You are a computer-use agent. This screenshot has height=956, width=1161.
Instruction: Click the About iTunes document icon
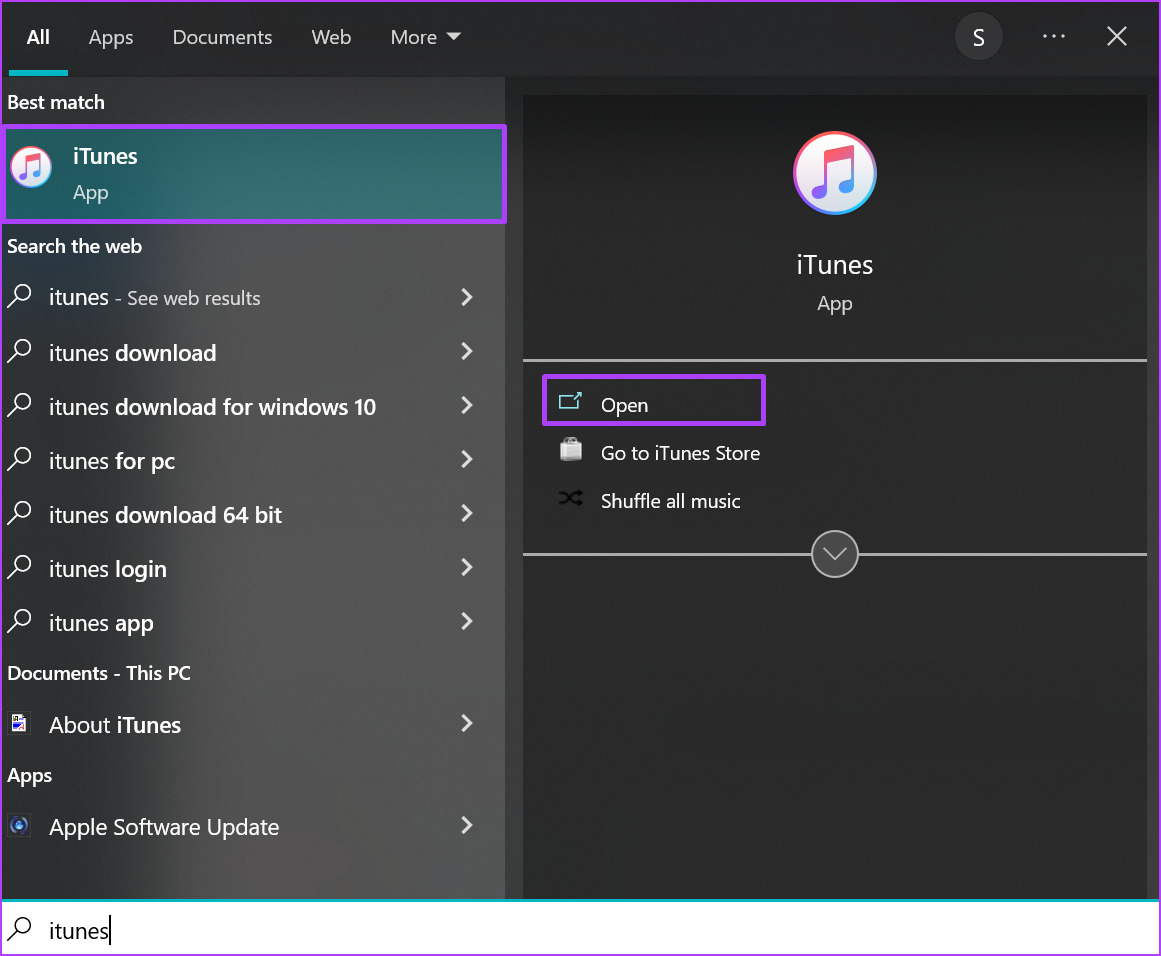point(20,724)
